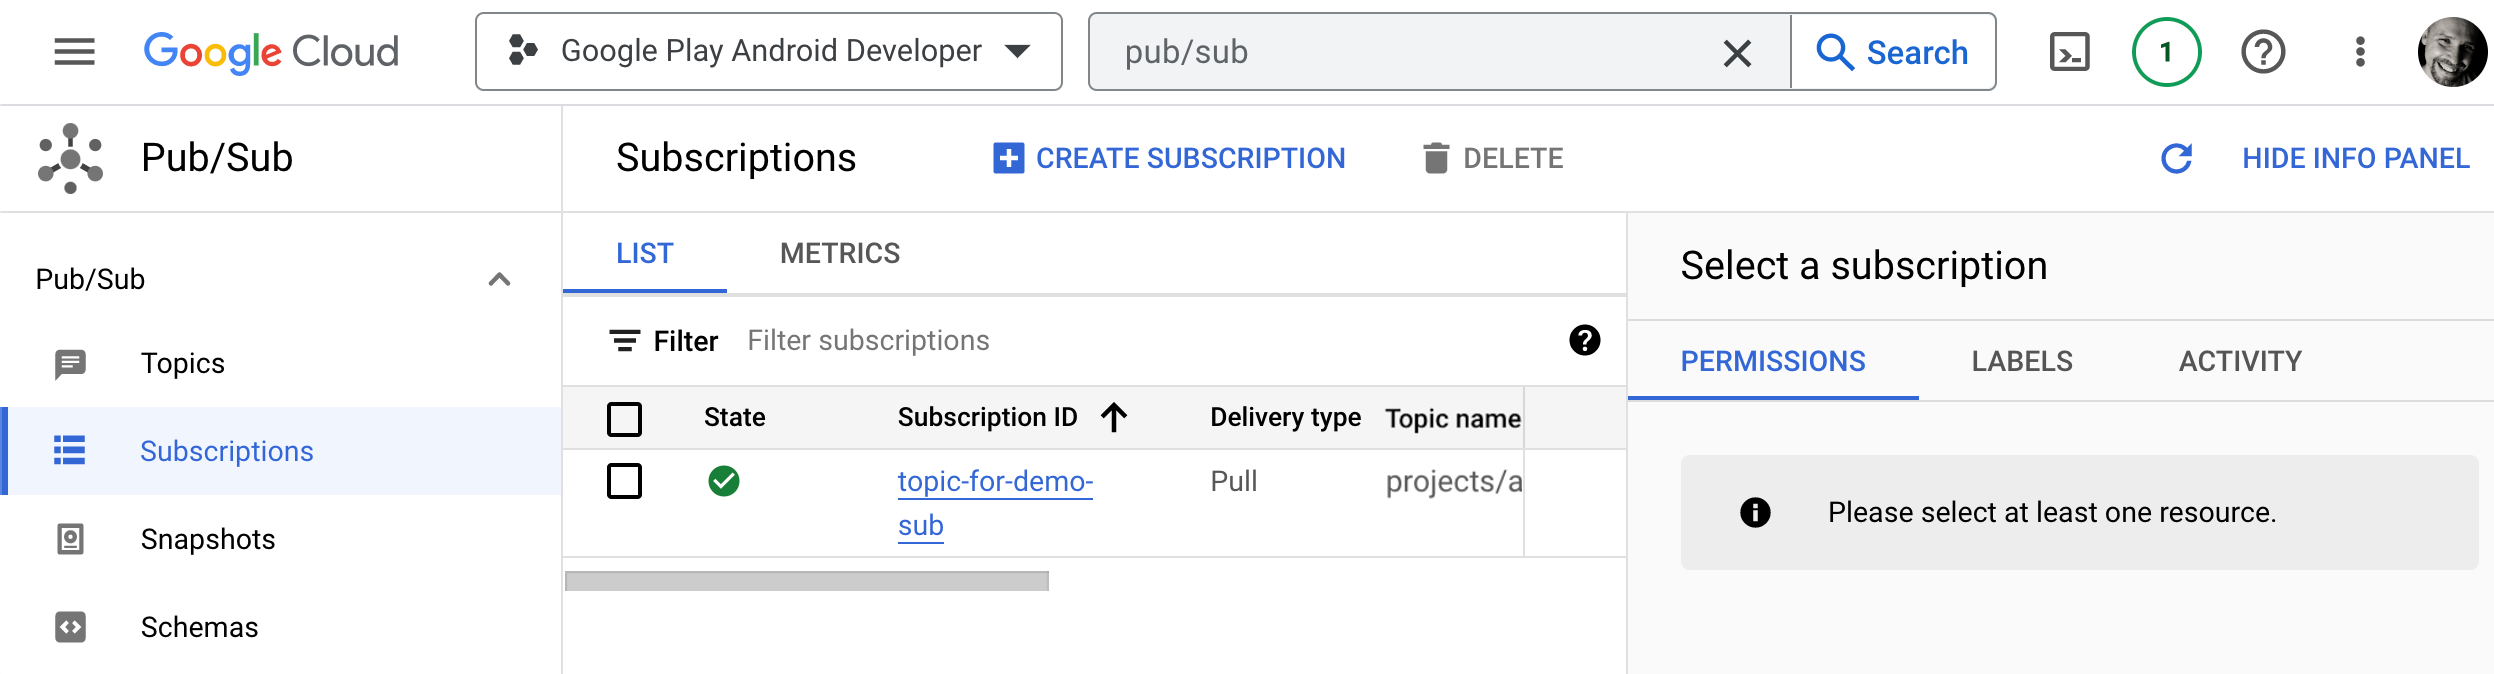Switch to the PERMISSIONS tab
Screen dimensions: 2494x674
[1773, 361]
